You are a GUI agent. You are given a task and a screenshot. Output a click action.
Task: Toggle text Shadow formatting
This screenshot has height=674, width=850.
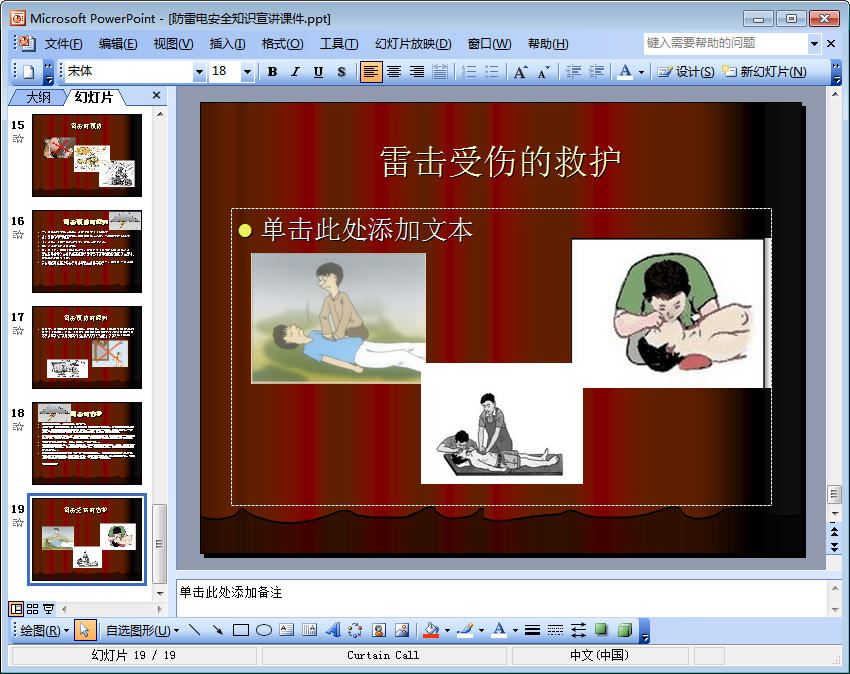coord(341,72)
